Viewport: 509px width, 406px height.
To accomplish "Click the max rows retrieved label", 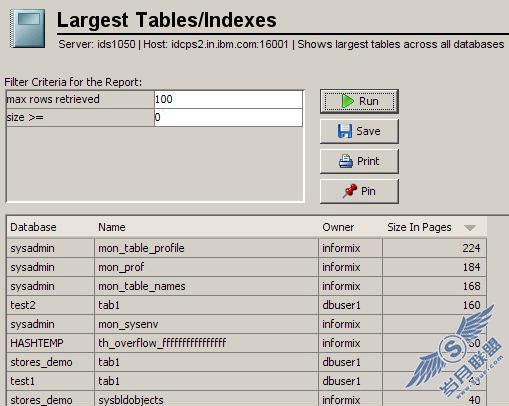I will [x=53, y=99].
